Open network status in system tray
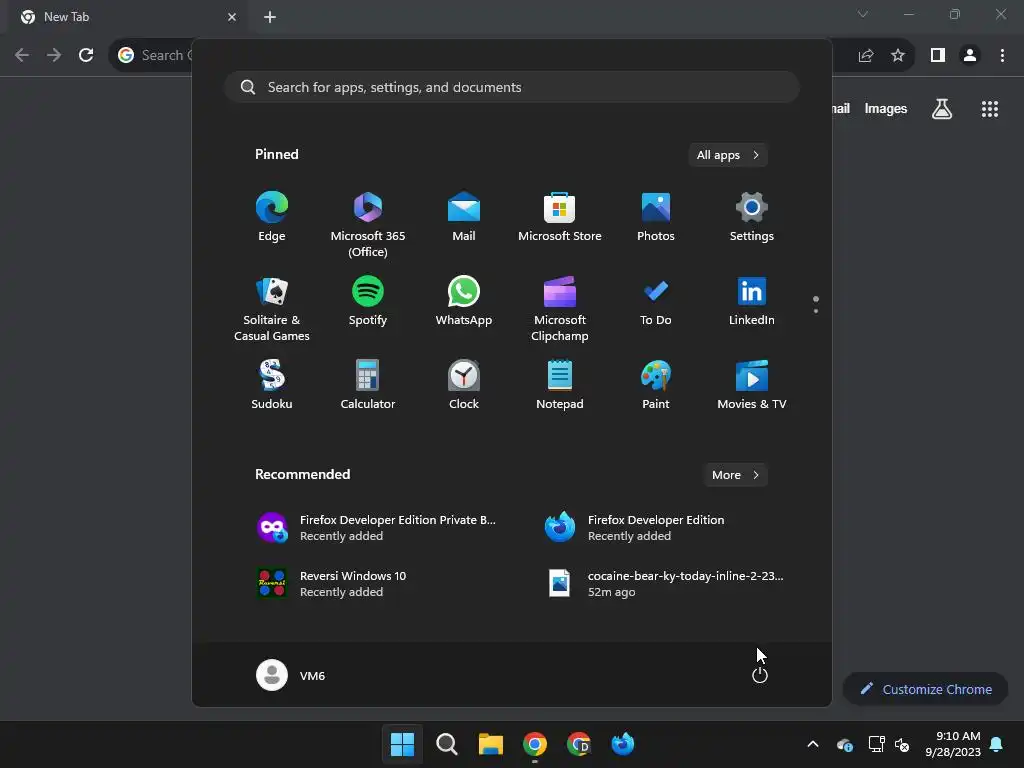Screen dimensions: 1024x768 point(876,744)
